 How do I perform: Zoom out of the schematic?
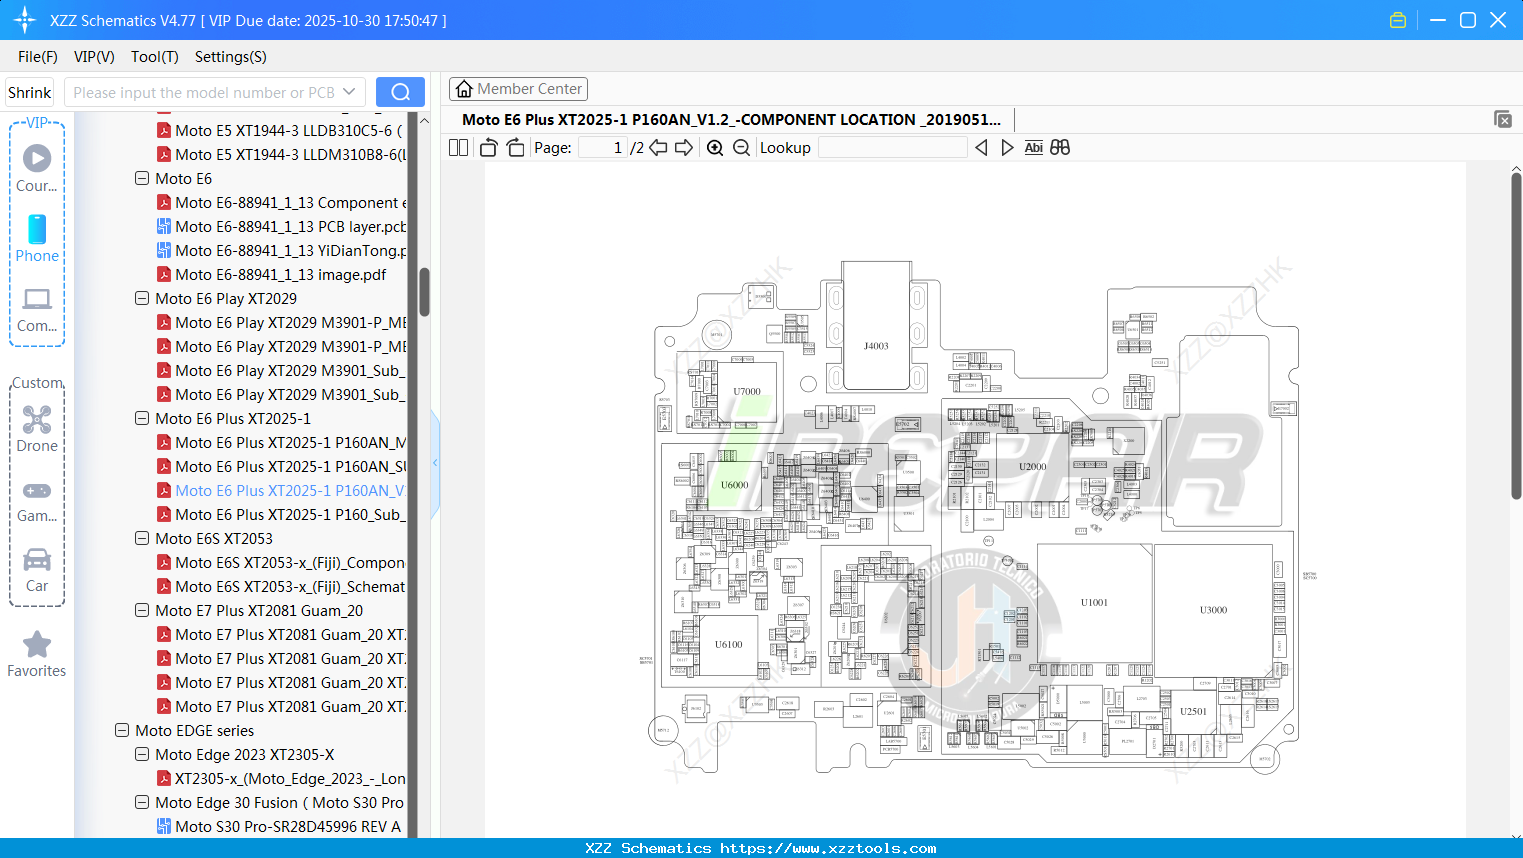pos(741,148)
